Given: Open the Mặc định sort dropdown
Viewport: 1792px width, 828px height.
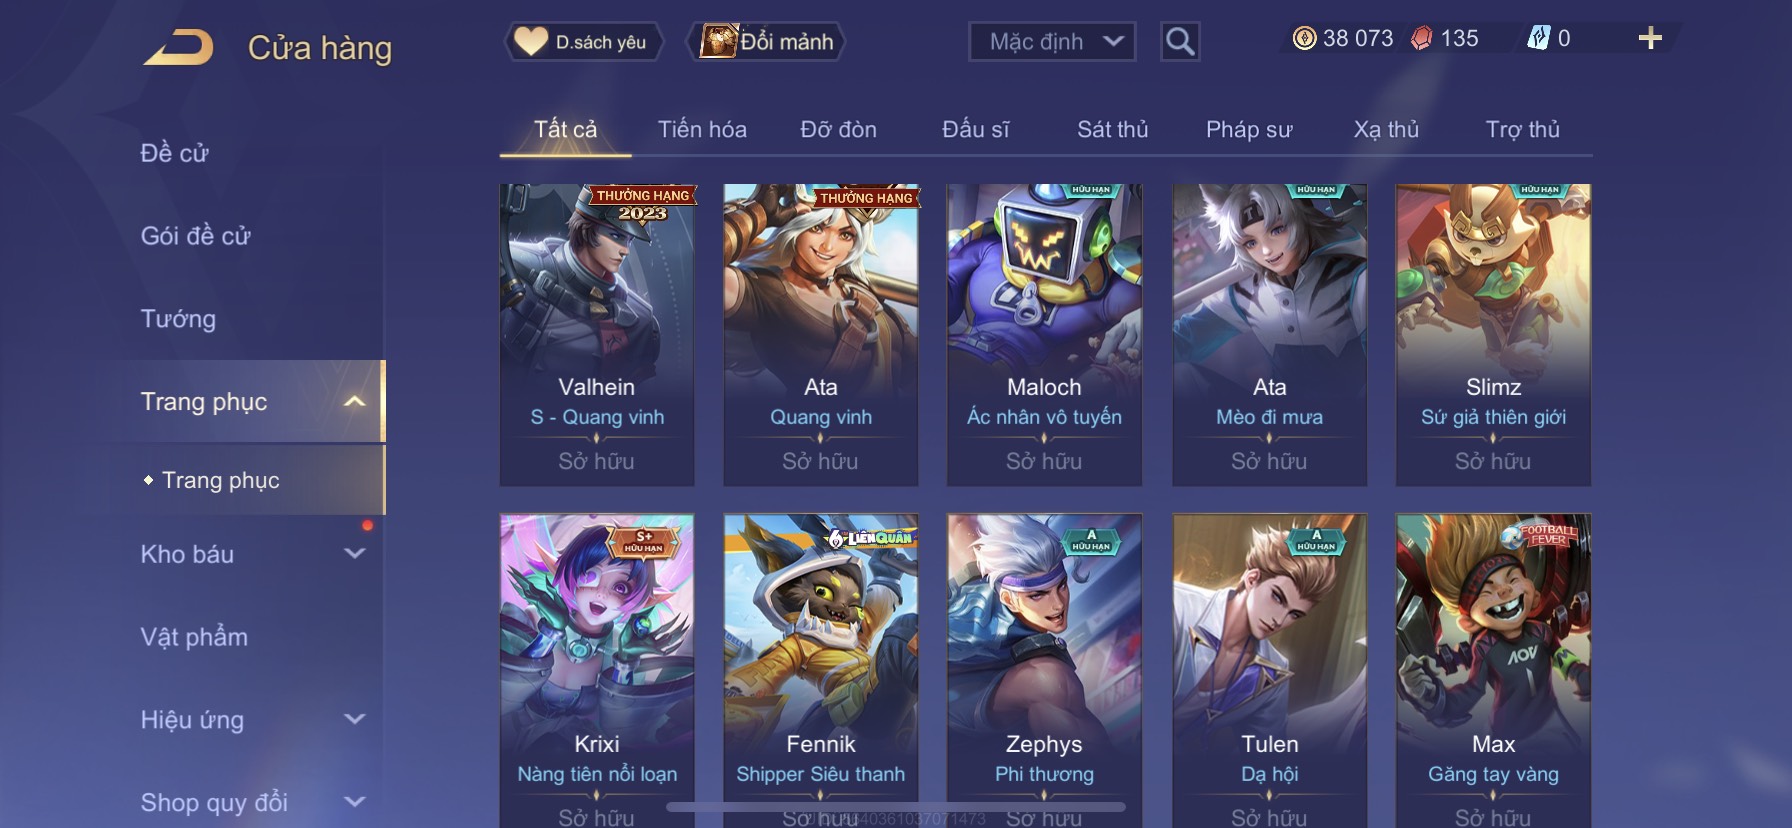Looking at the screenshot, I should click(1052, 42).
